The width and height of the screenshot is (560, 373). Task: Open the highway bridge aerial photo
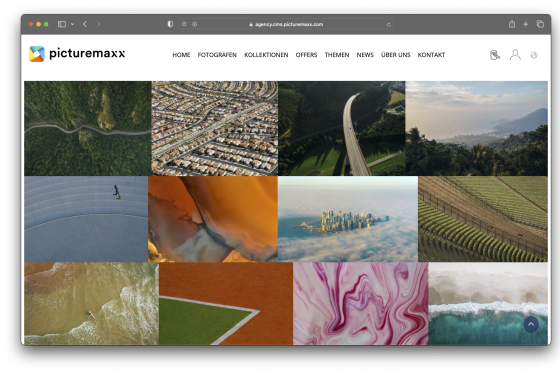click(x=341, y=128)
